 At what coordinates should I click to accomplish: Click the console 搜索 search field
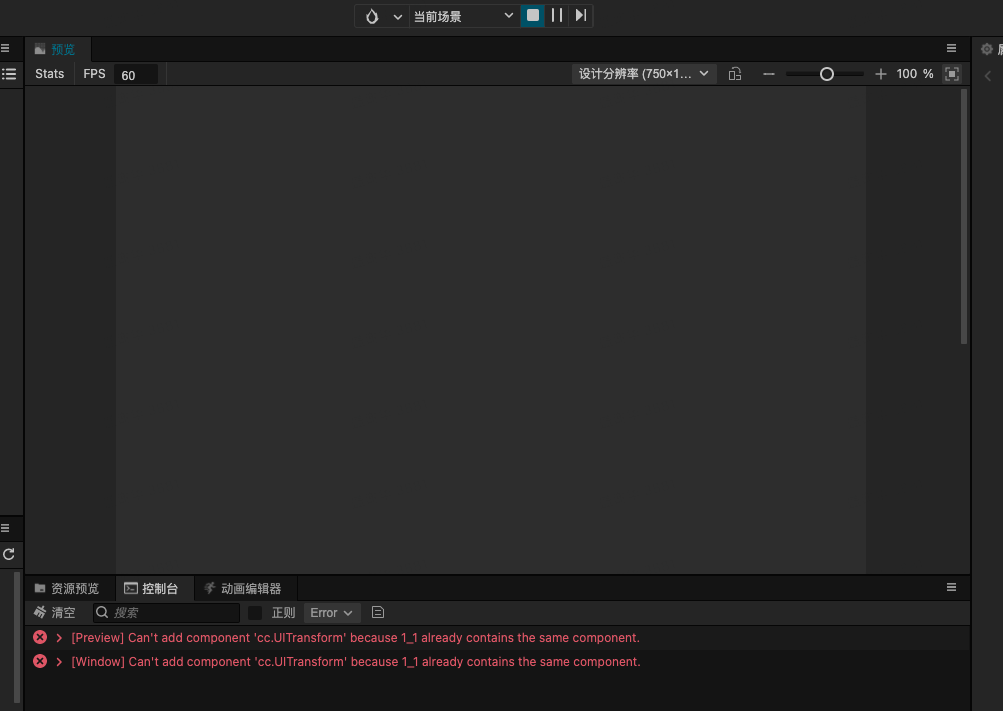pos(166,613)
